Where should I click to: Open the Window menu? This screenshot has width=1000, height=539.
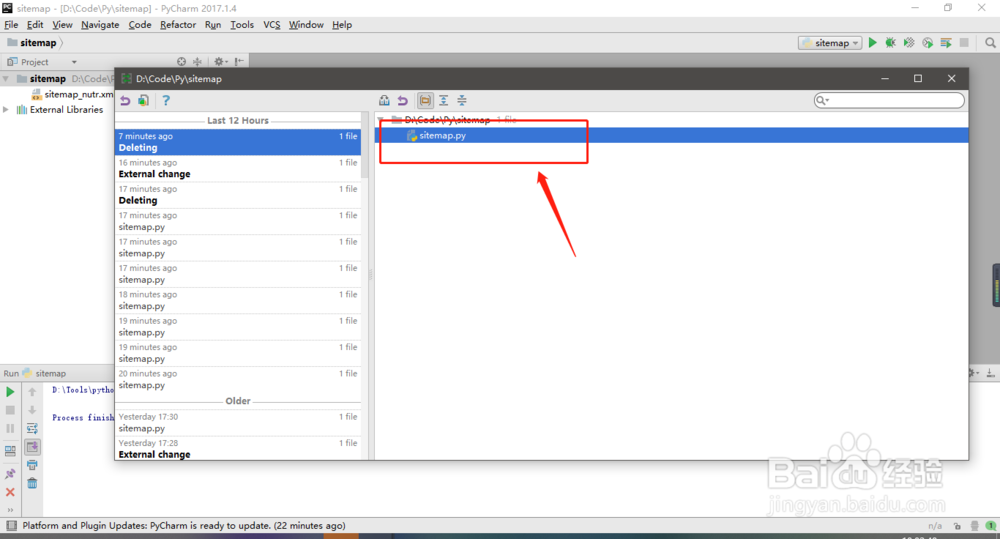coord(306,25)
